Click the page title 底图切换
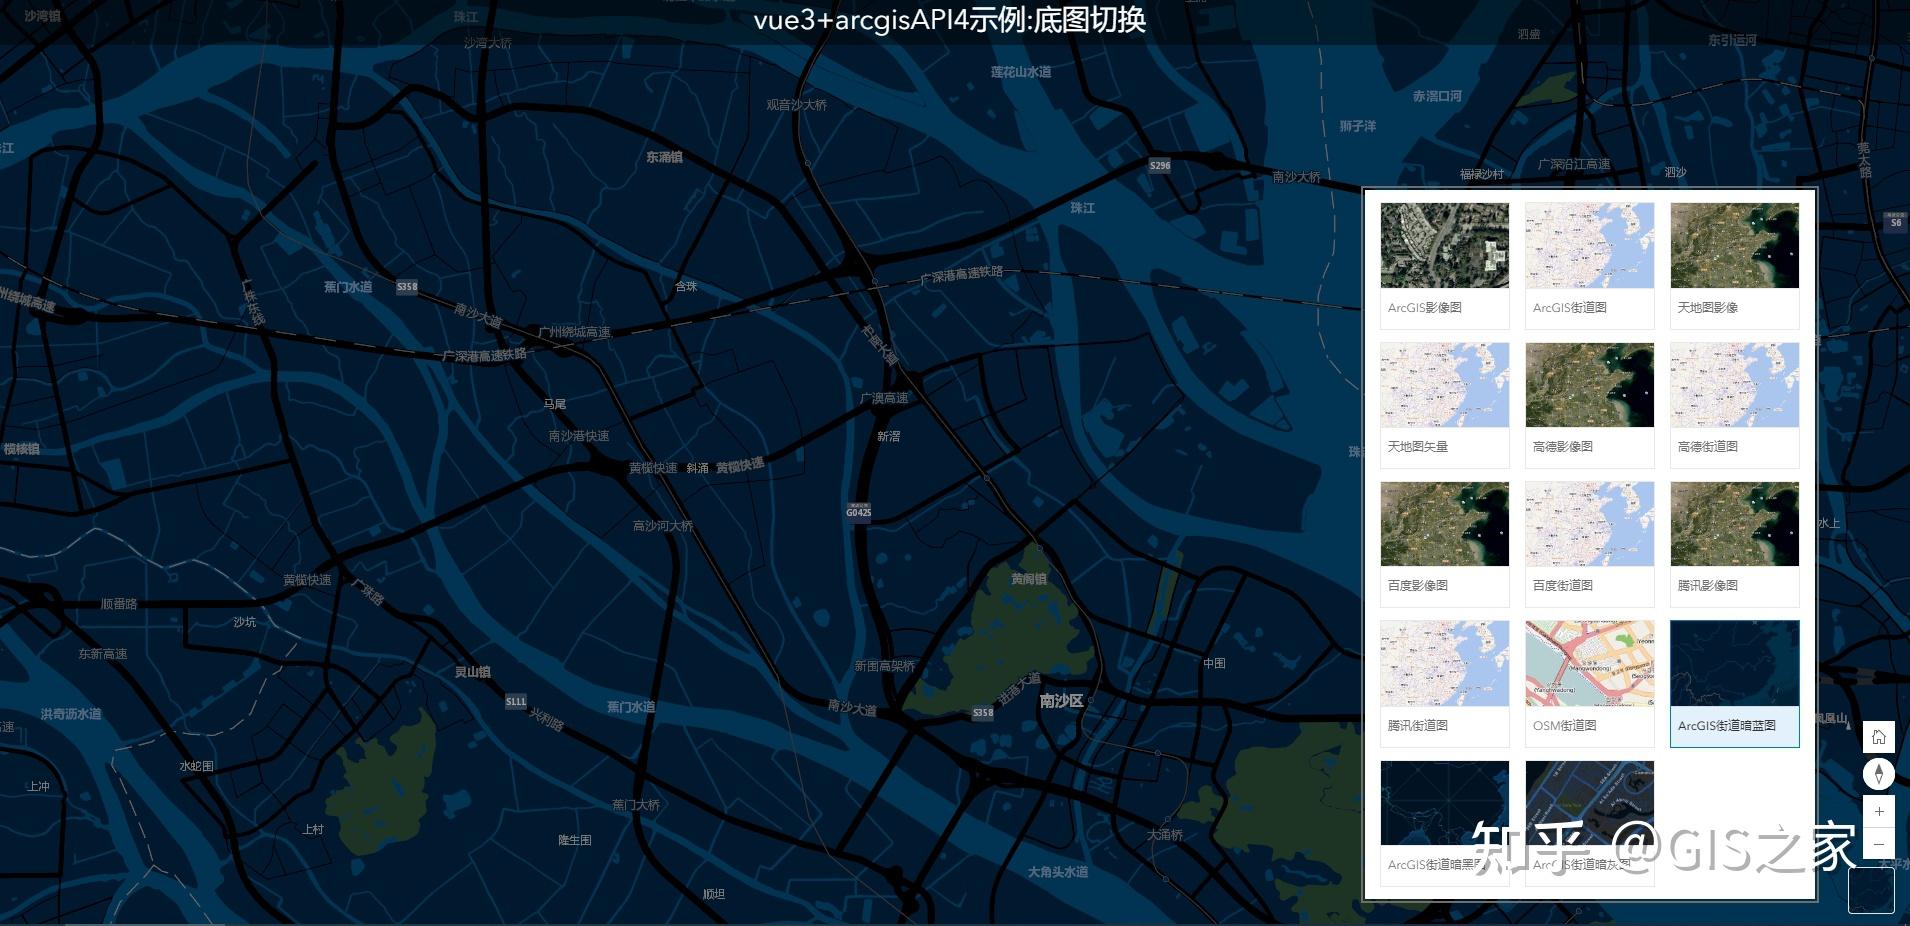1910x926 pixels. pos(1090,20)
